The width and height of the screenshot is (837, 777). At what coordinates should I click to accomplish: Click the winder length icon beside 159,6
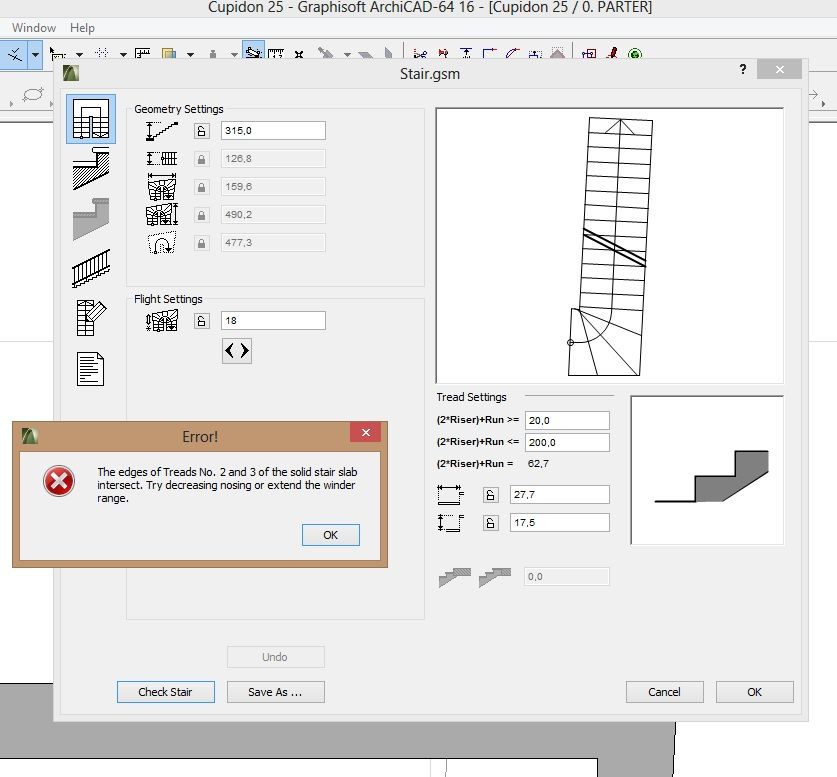coord(162,187)
